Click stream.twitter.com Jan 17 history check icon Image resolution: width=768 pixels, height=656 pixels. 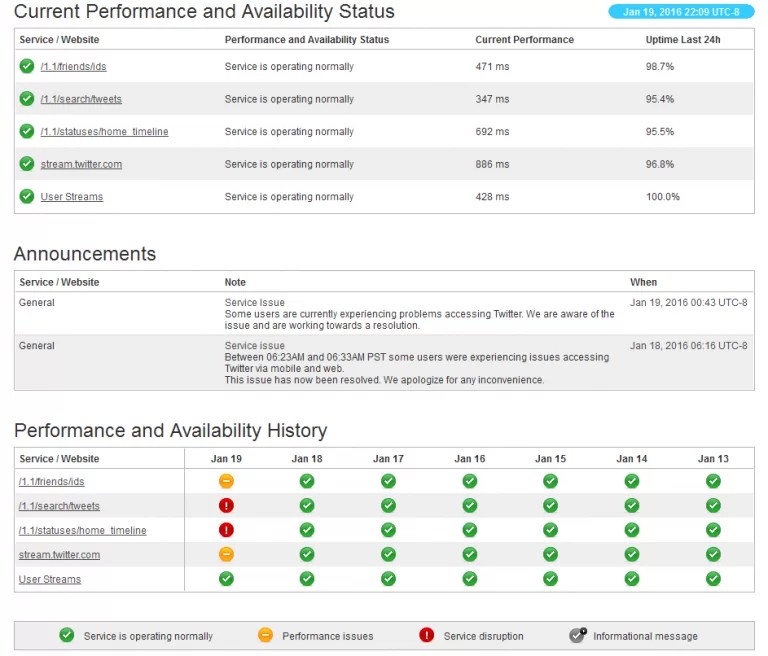[x=388, y=555]
